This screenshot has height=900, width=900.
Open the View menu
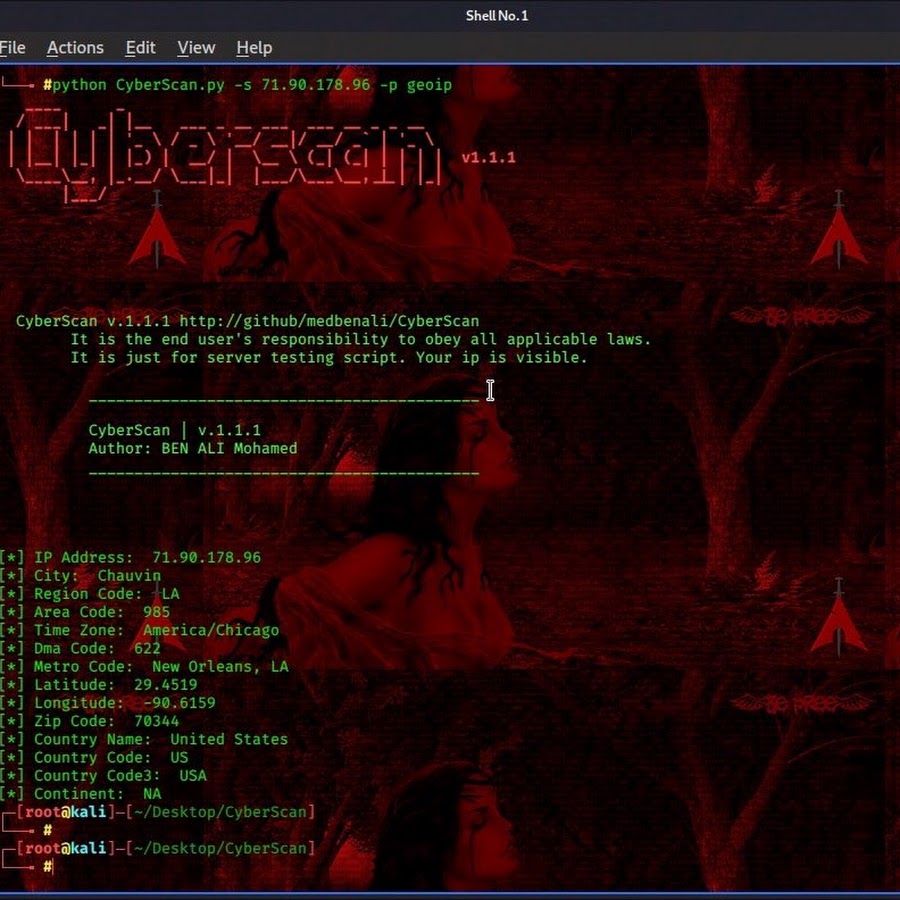[x=196, y=48]
